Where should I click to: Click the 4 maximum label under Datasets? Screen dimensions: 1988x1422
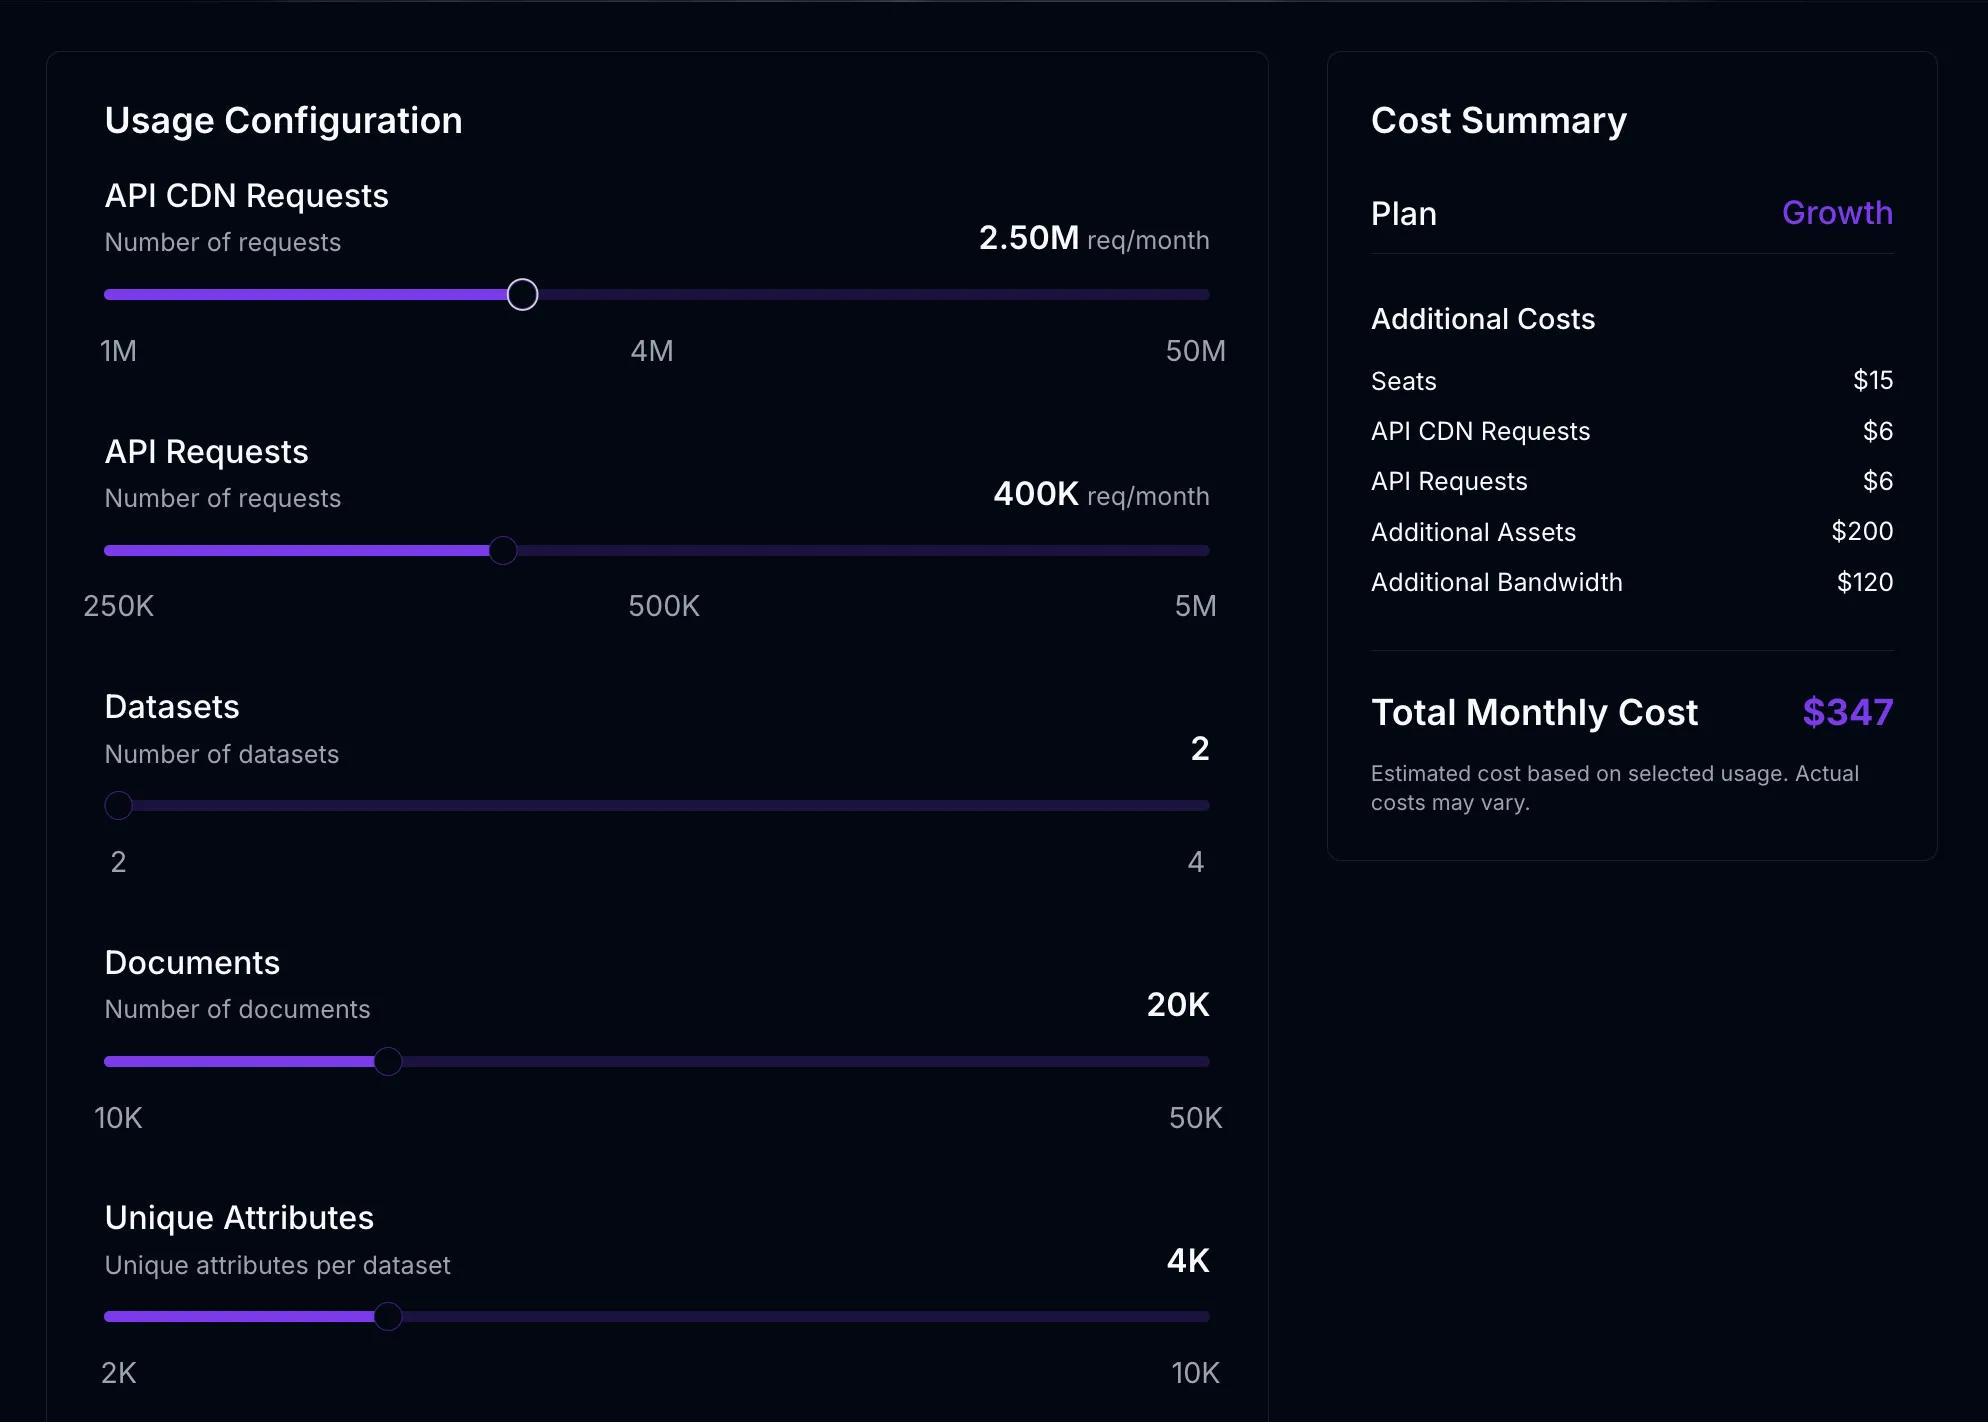1195,862
